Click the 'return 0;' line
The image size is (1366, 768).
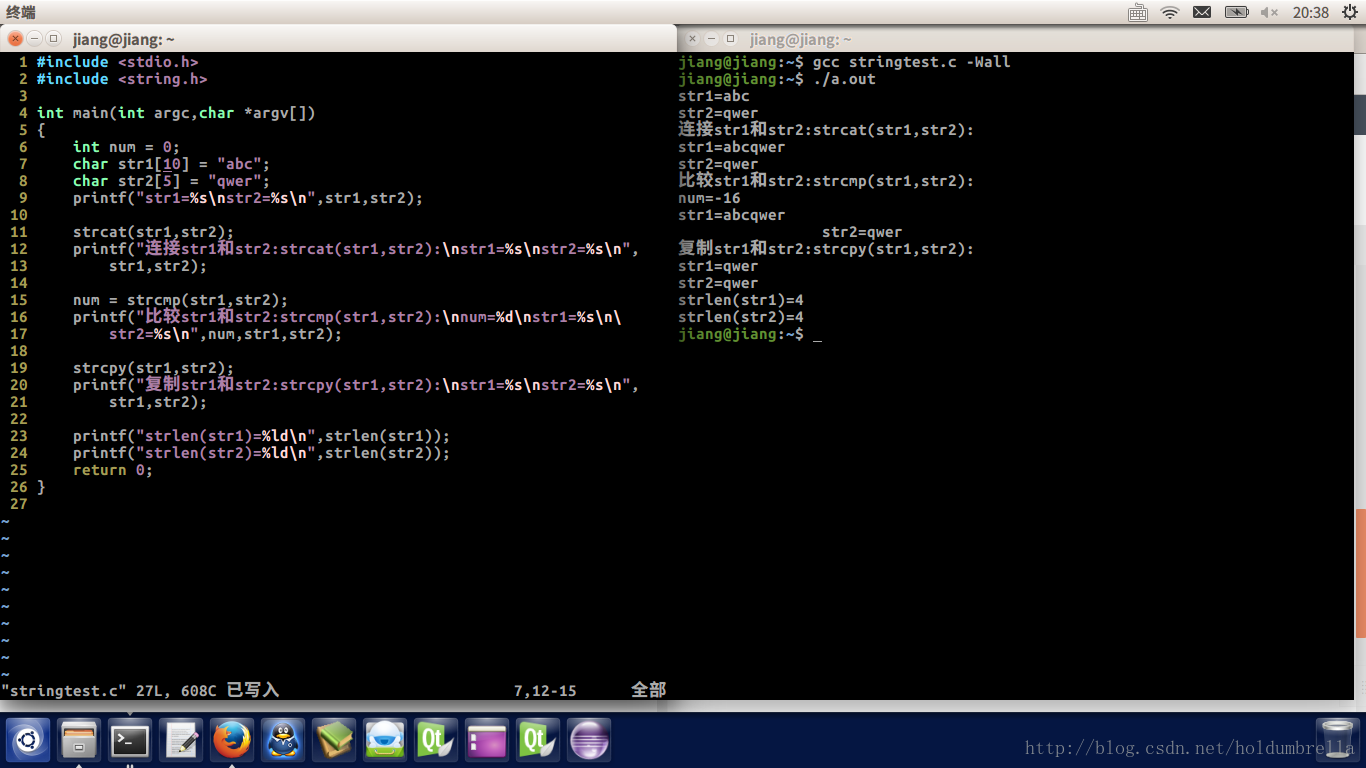113,470
